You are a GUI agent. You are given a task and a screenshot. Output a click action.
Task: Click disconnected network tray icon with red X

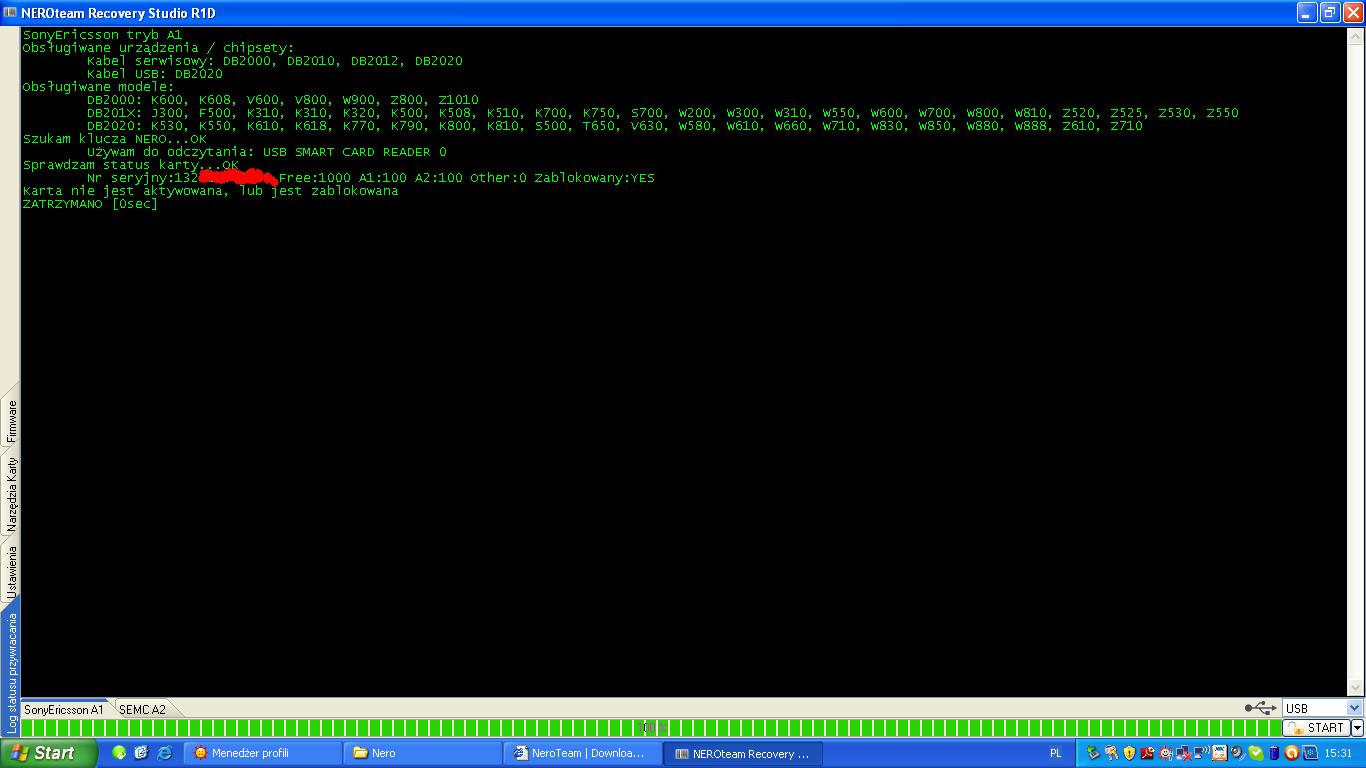coord(1183,753)
